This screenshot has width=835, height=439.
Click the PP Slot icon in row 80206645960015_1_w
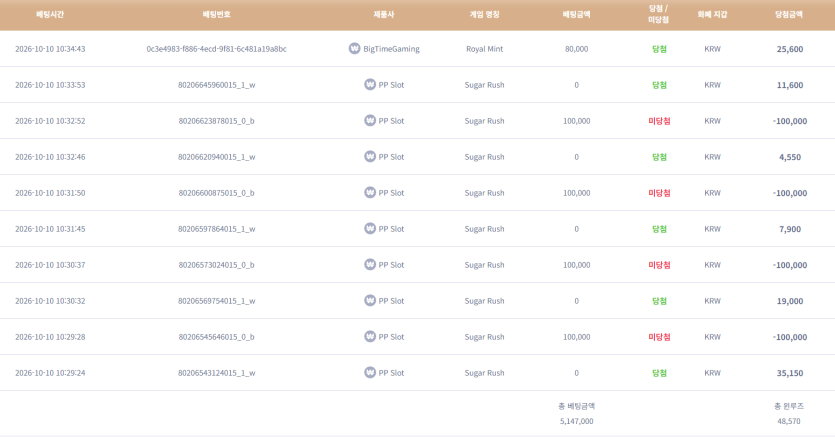370,85
